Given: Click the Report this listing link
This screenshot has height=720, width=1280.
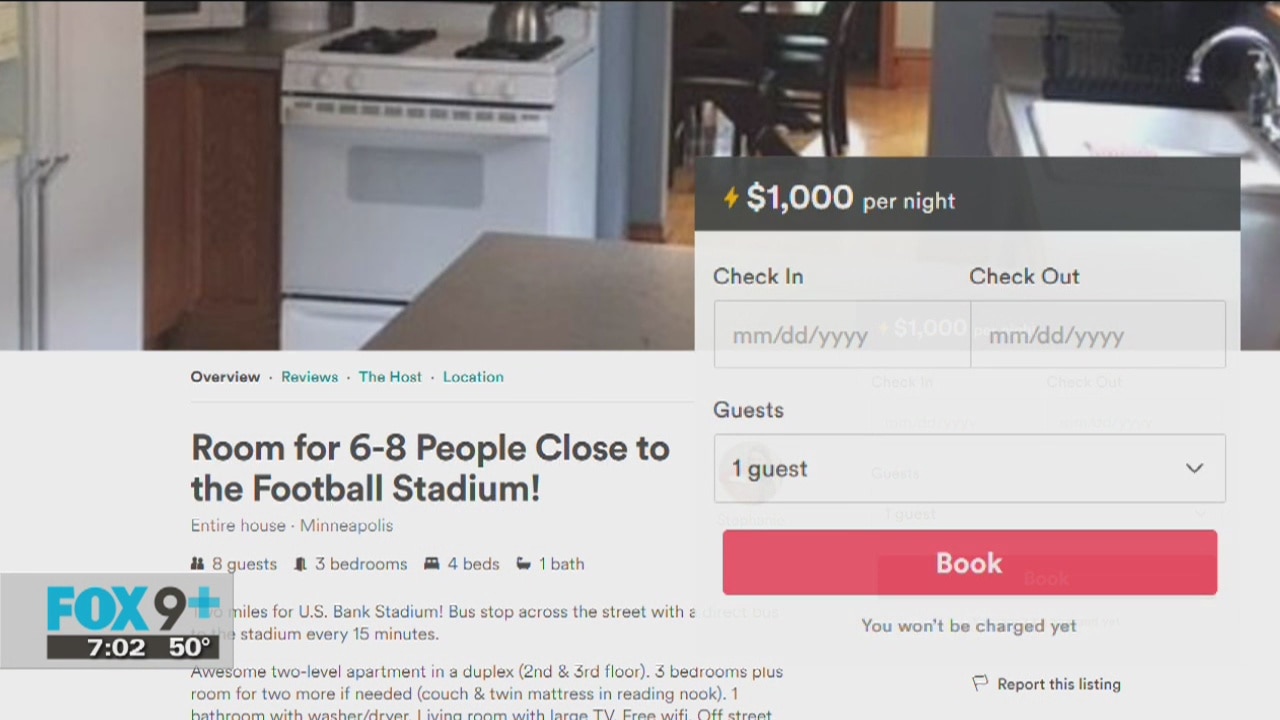Looking at the screenshot, I should tap(1059, 684).
